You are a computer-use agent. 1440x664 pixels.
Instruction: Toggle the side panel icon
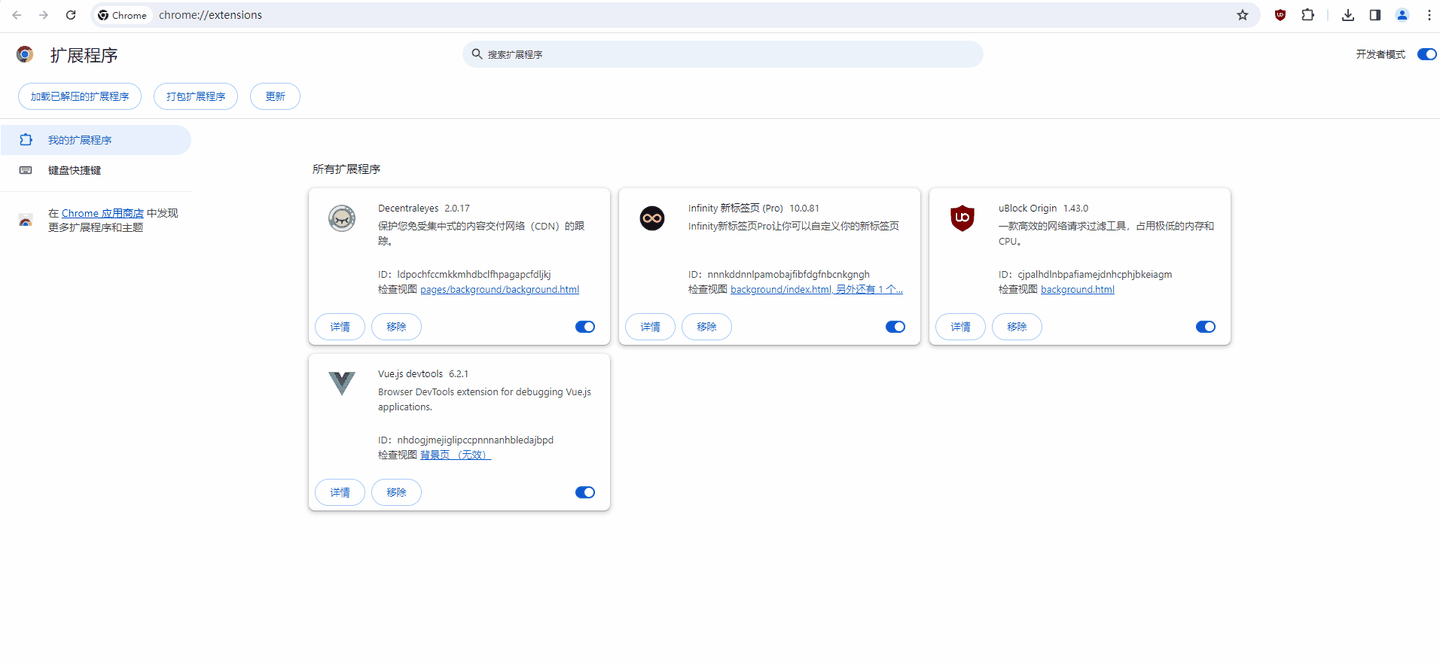(1375, 15)
